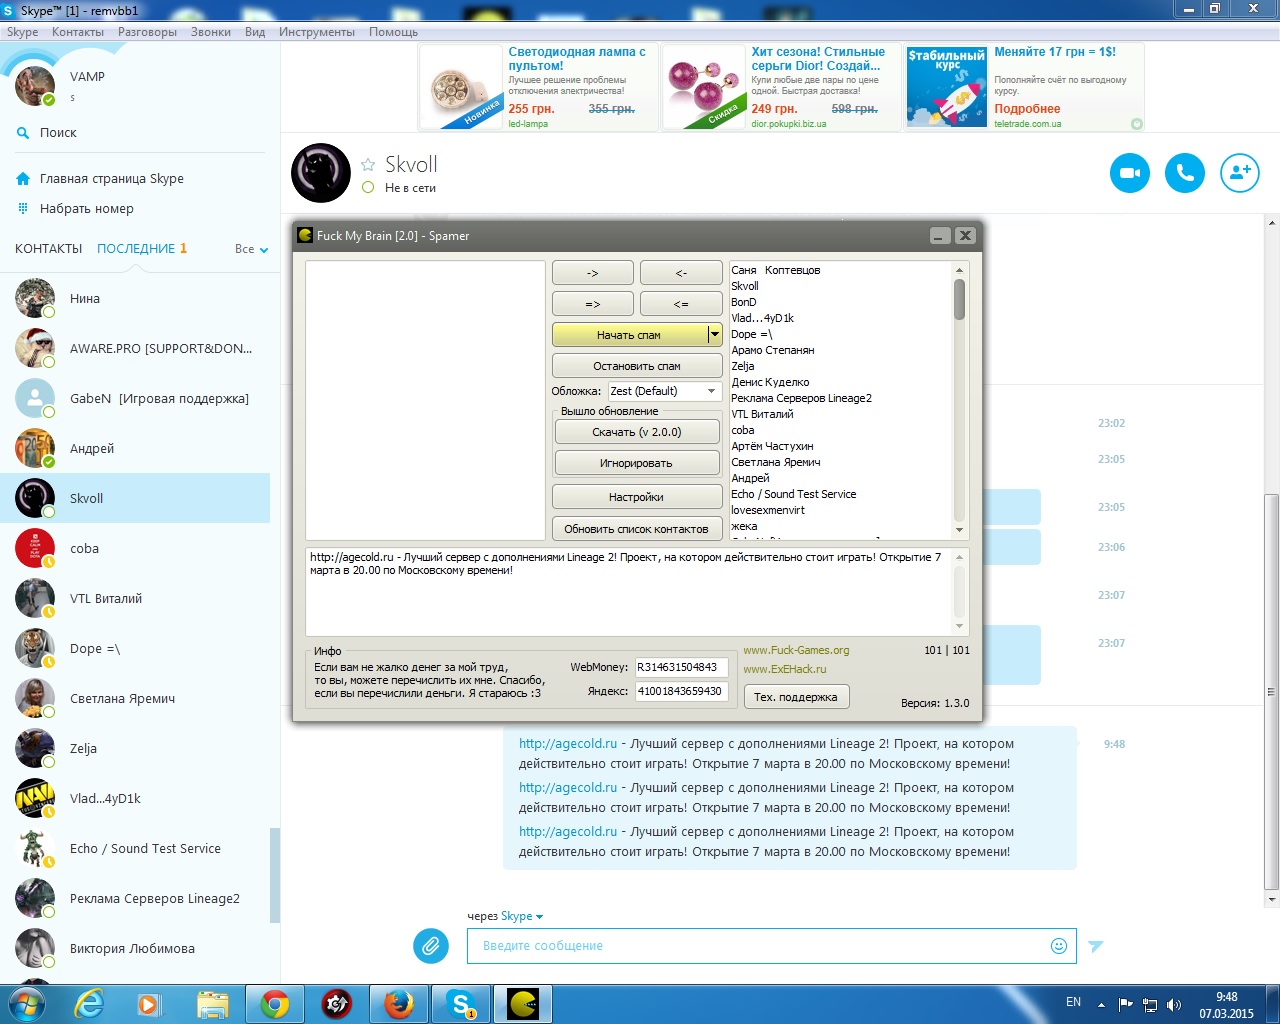Open the Разговоры menu

pyautogui.click(x=147, y=32)
